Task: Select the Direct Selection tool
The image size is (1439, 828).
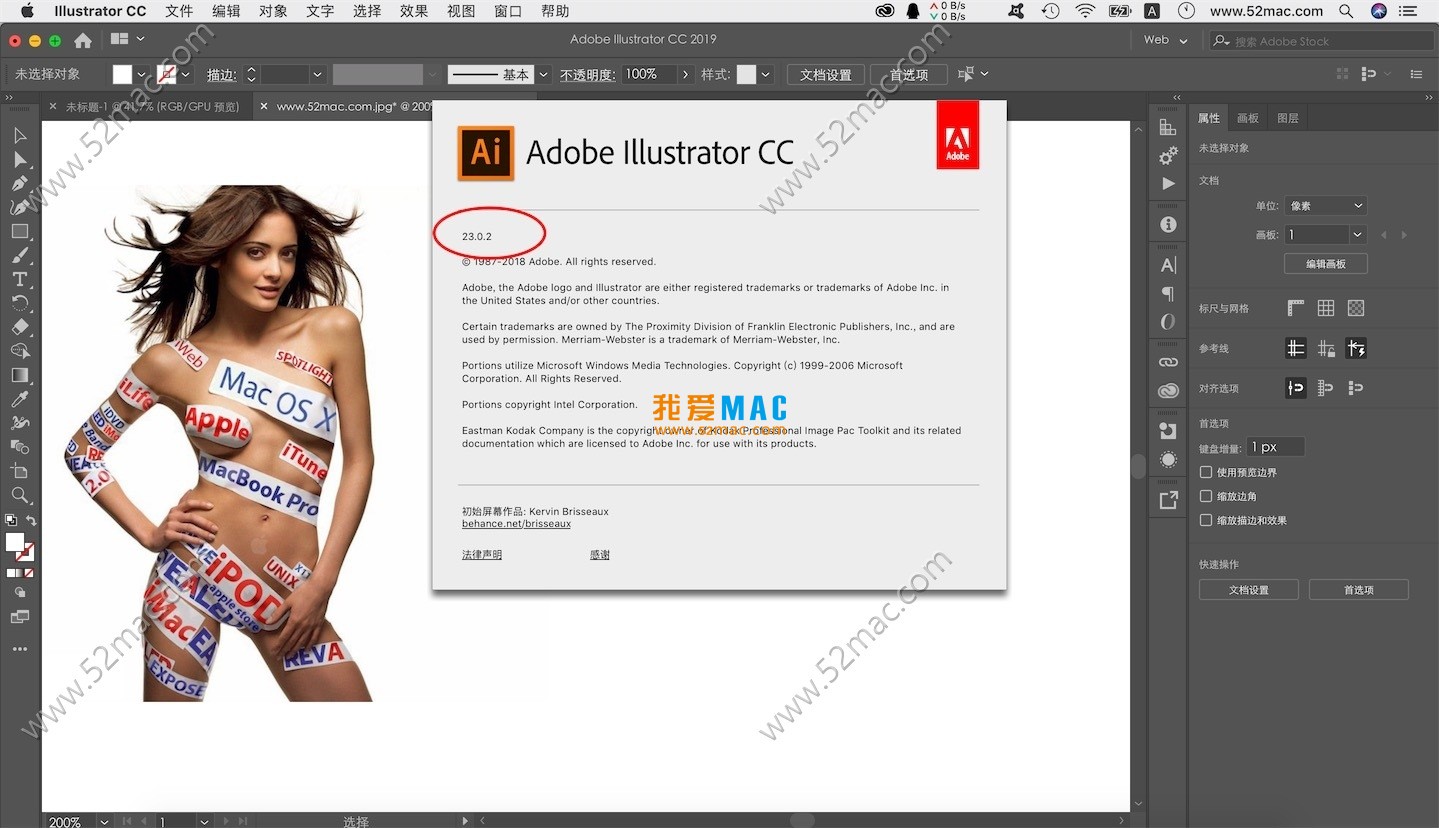Action: pos(20,159)
